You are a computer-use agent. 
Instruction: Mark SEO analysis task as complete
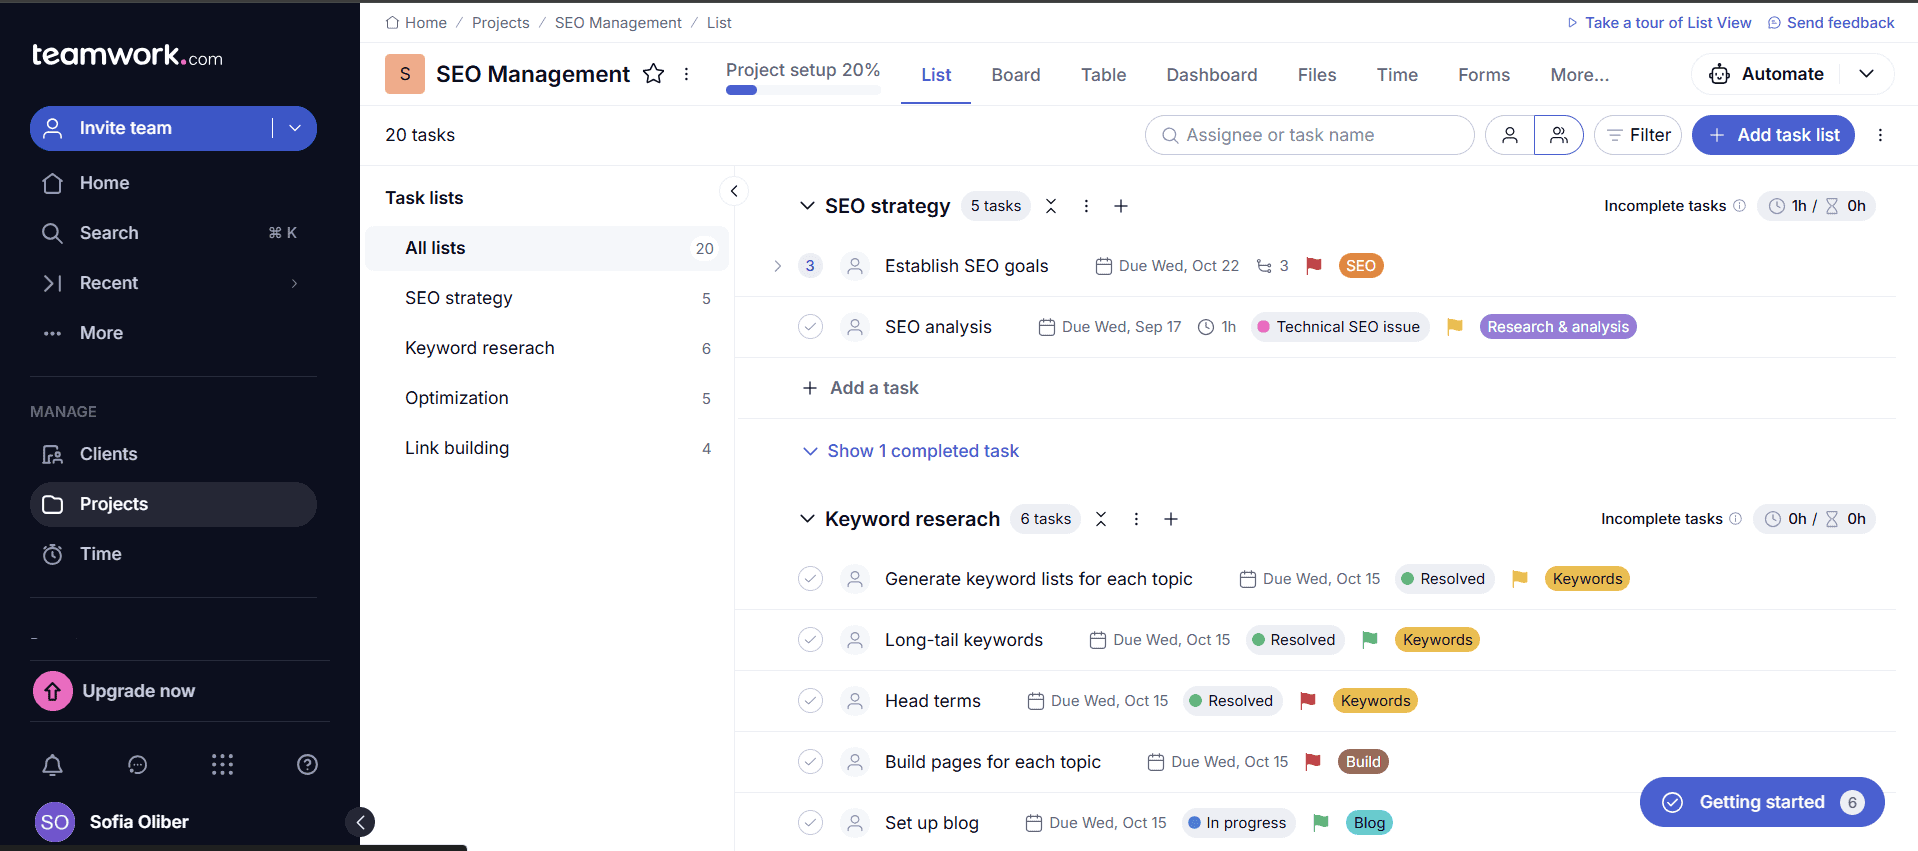click(x=810, y=327)
